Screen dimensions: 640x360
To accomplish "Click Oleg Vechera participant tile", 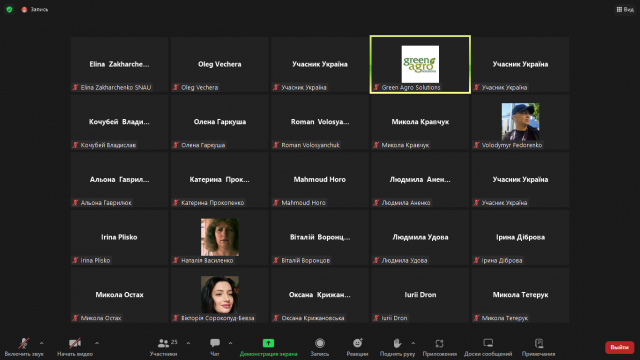I will [x=220, y=64].
